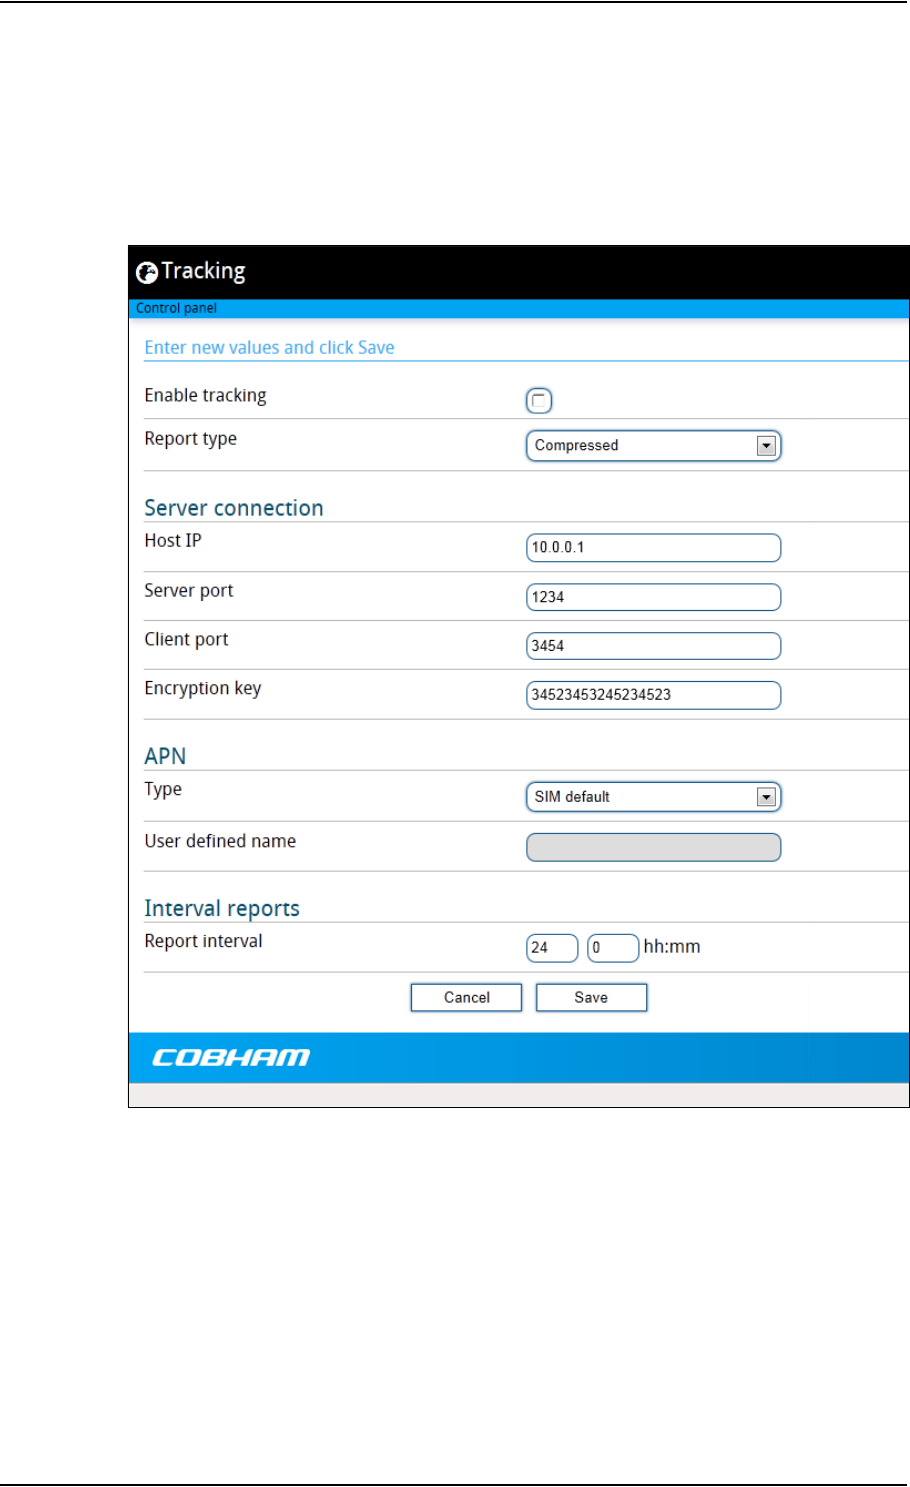The width and height of the screenshot is (910, 1487).
Task: Click the User defined name field
Action: [x=653, y=847]
